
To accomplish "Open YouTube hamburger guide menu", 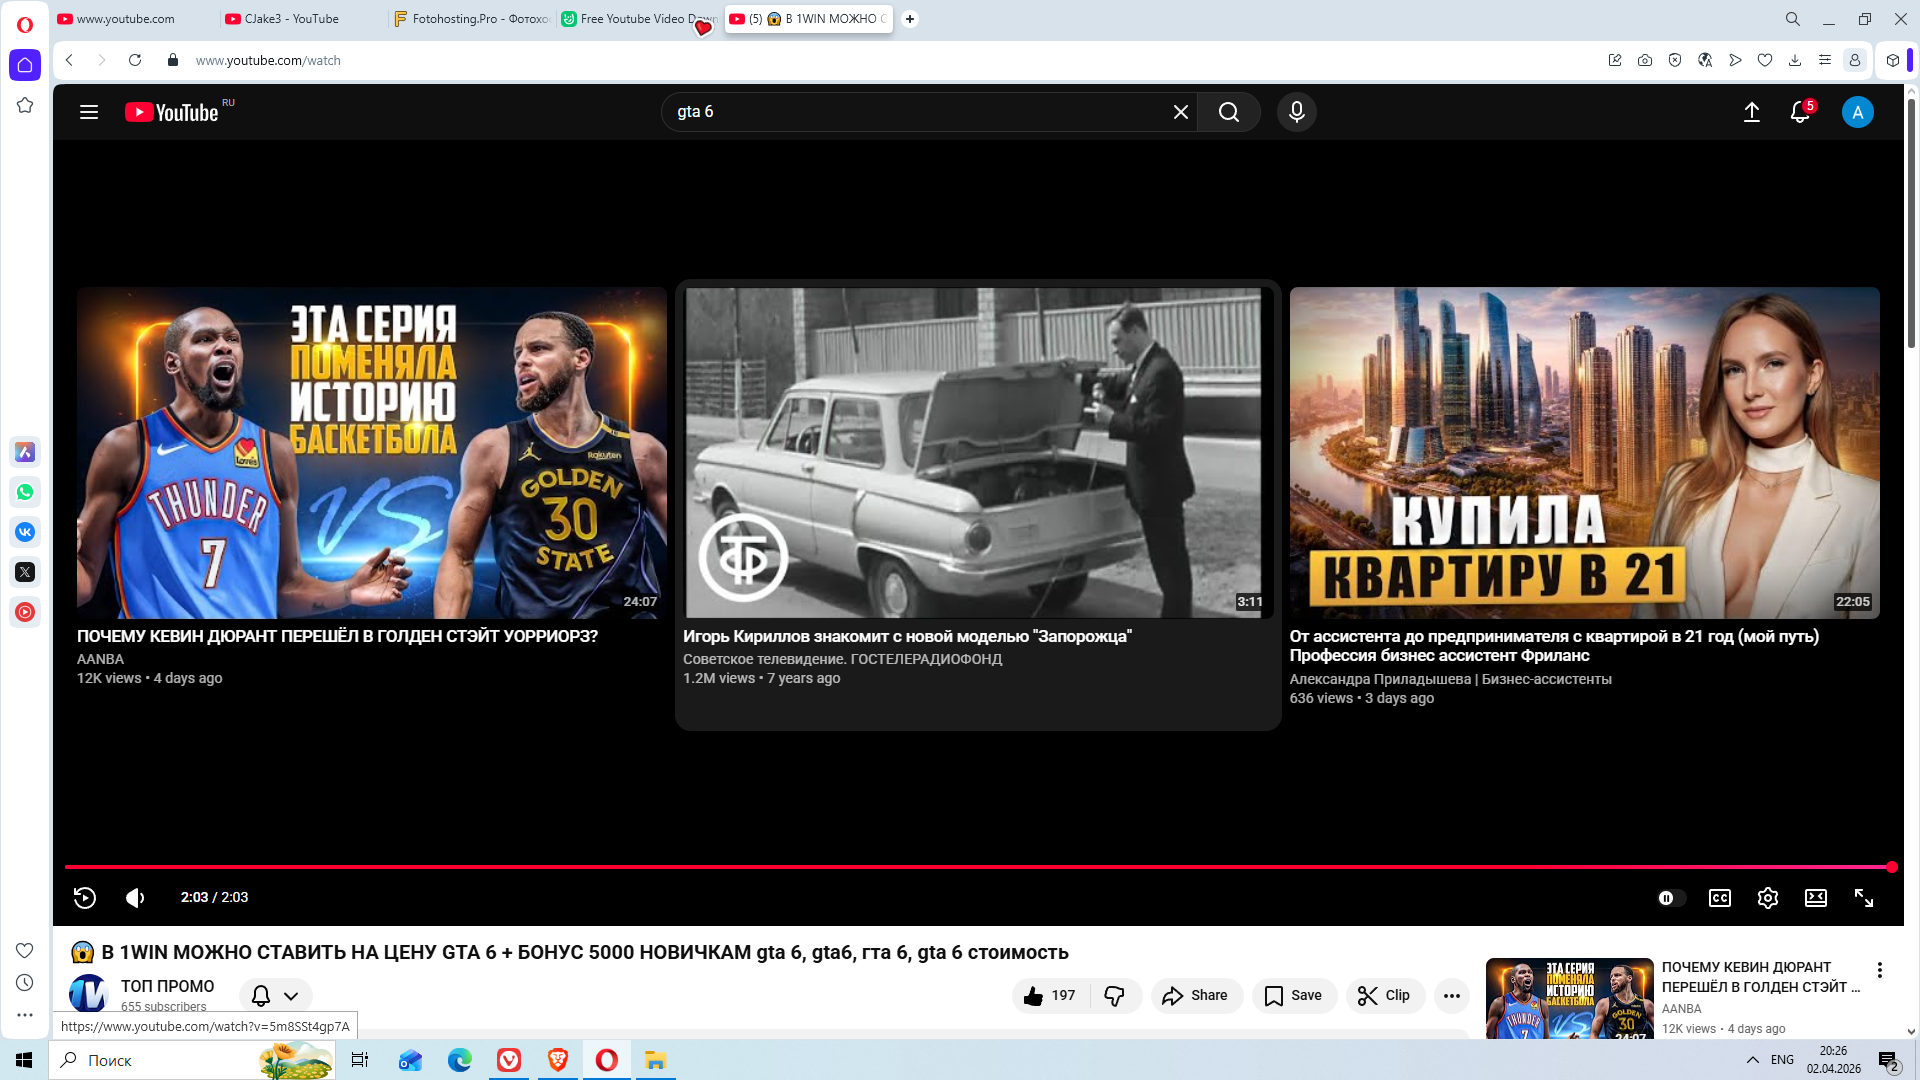I will tap(89, 112).
